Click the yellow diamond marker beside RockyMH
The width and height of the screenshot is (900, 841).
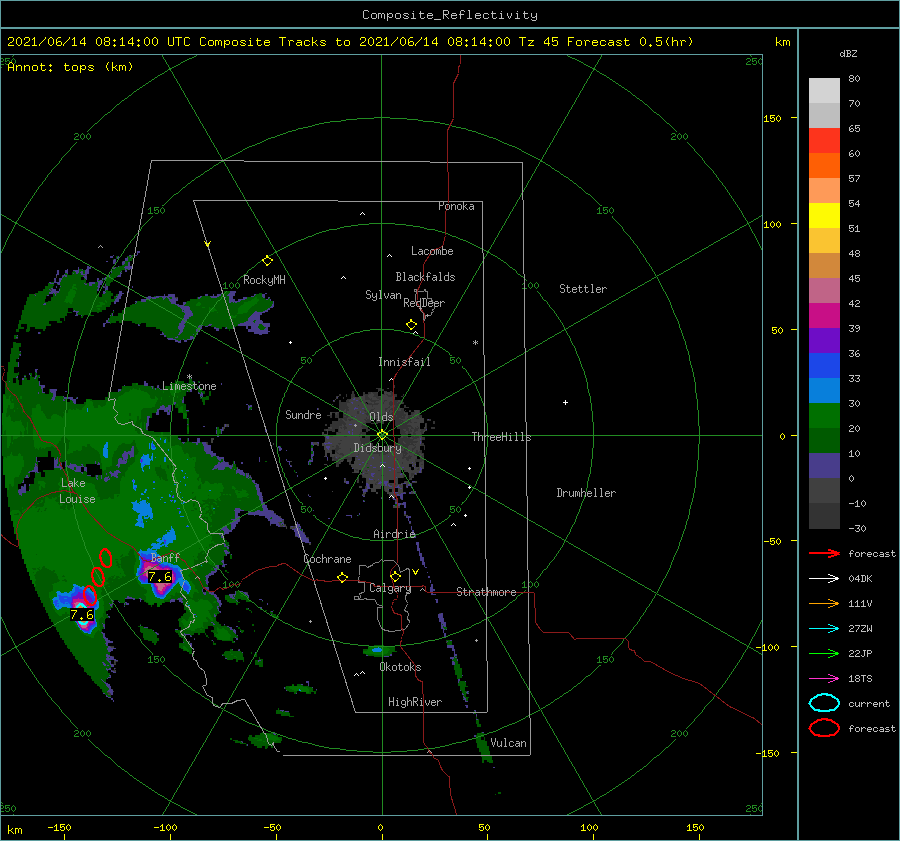[267, 261]
